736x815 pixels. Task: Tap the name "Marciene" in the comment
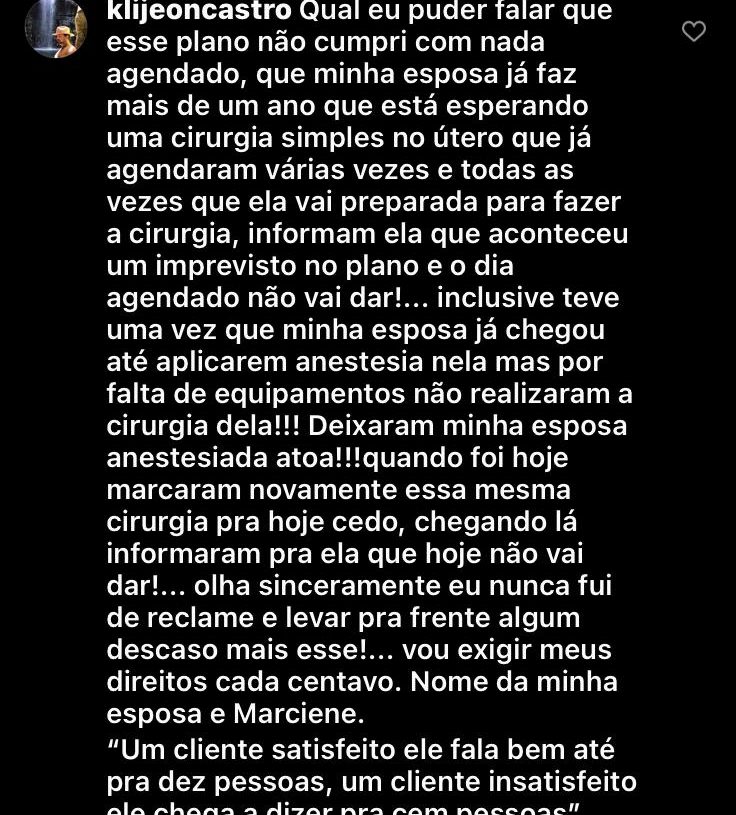pyautogui.click(x=295, y=714)
